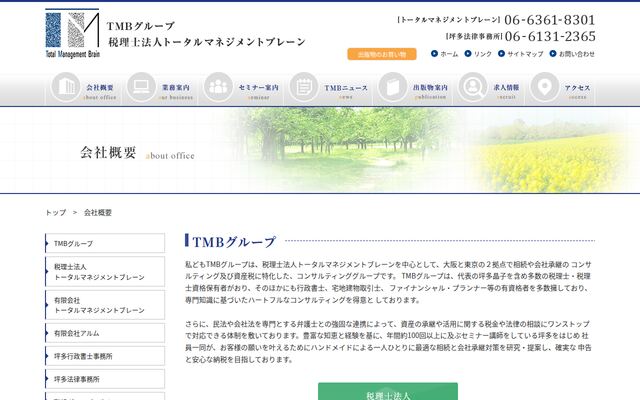Click the bullet icon beside ホーム
Viewport: 640px width, 400px height.
[x=434, y=53]
